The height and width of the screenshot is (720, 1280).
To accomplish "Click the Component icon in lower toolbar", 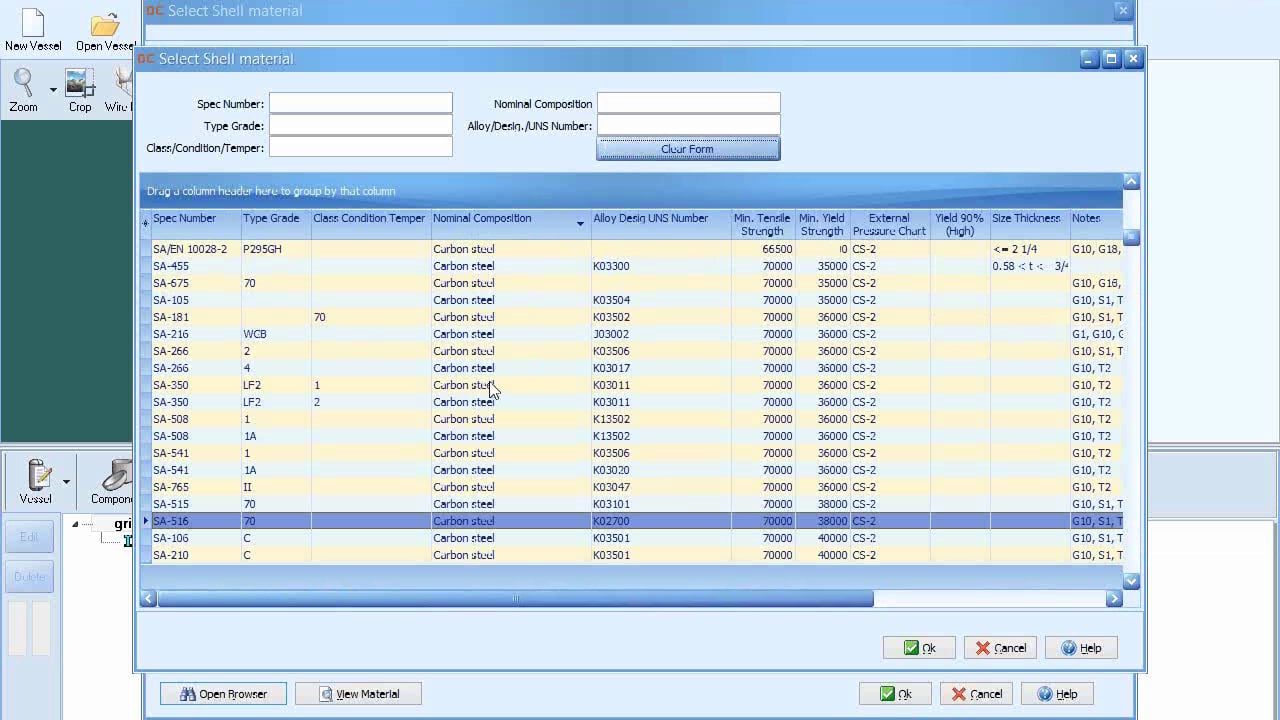I will (118, 474).
